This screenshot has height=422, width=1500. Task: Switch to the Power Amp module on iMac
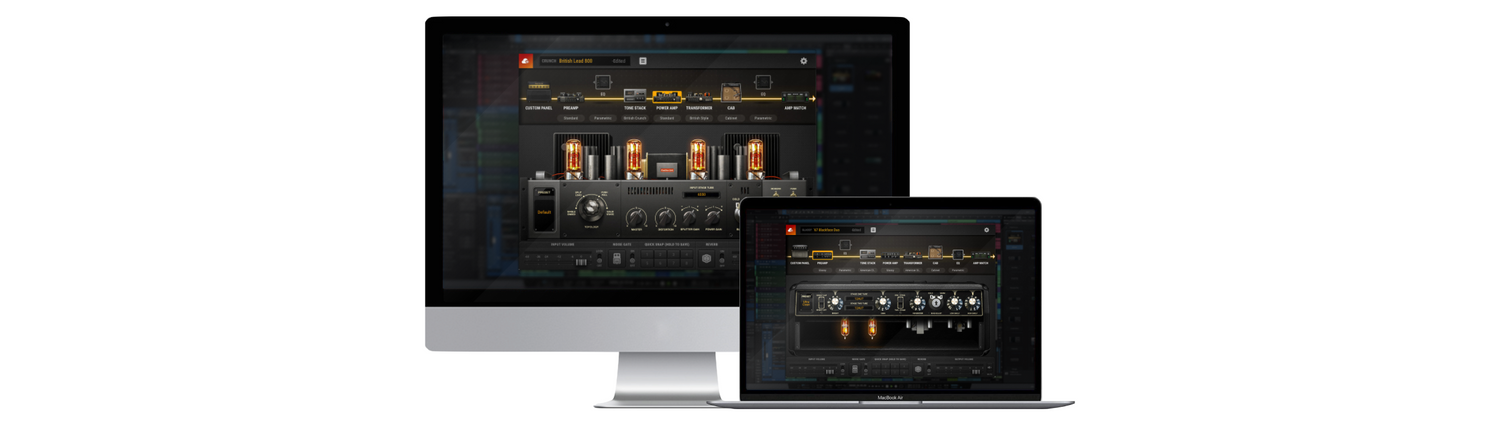pyautogui.click(x=667, y=96)
